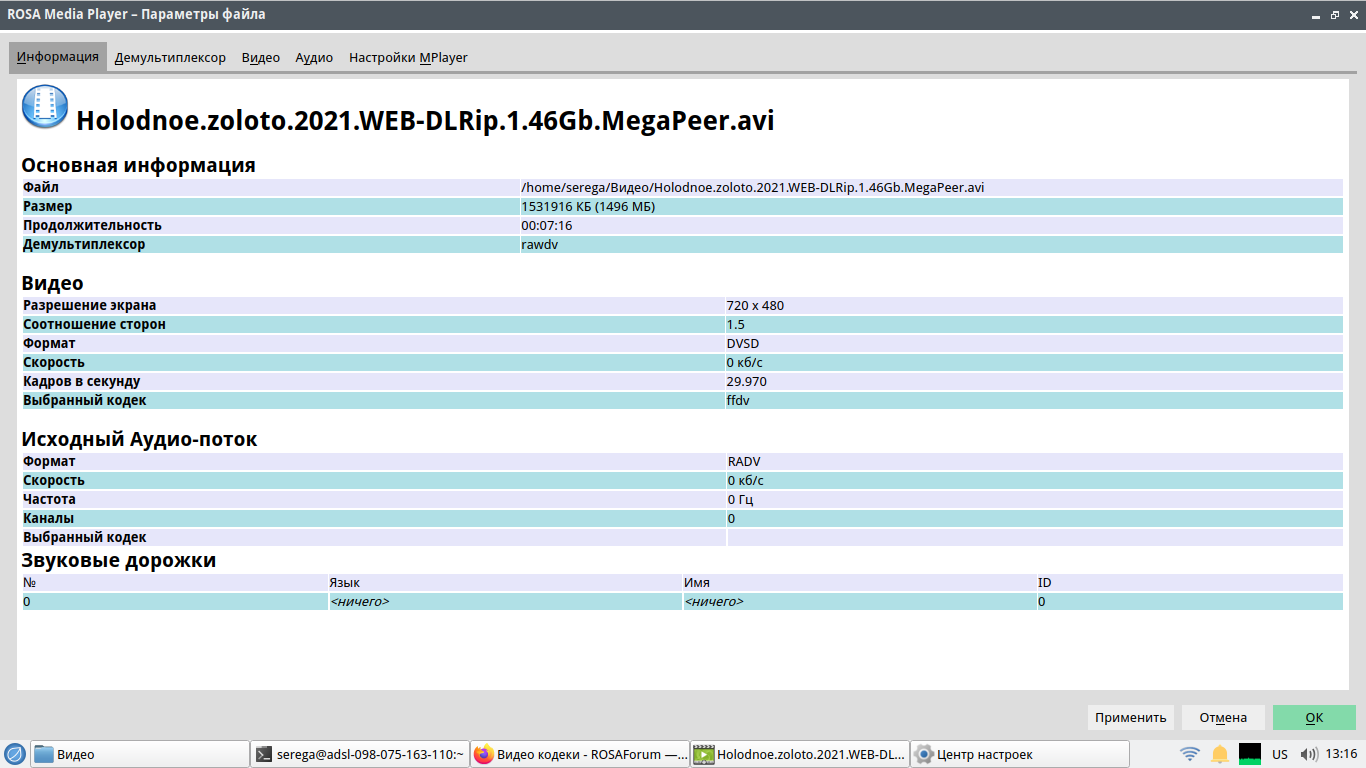
Task: Switch to Firefox ROSAForum taskbar window
Action: pos(579,754)
